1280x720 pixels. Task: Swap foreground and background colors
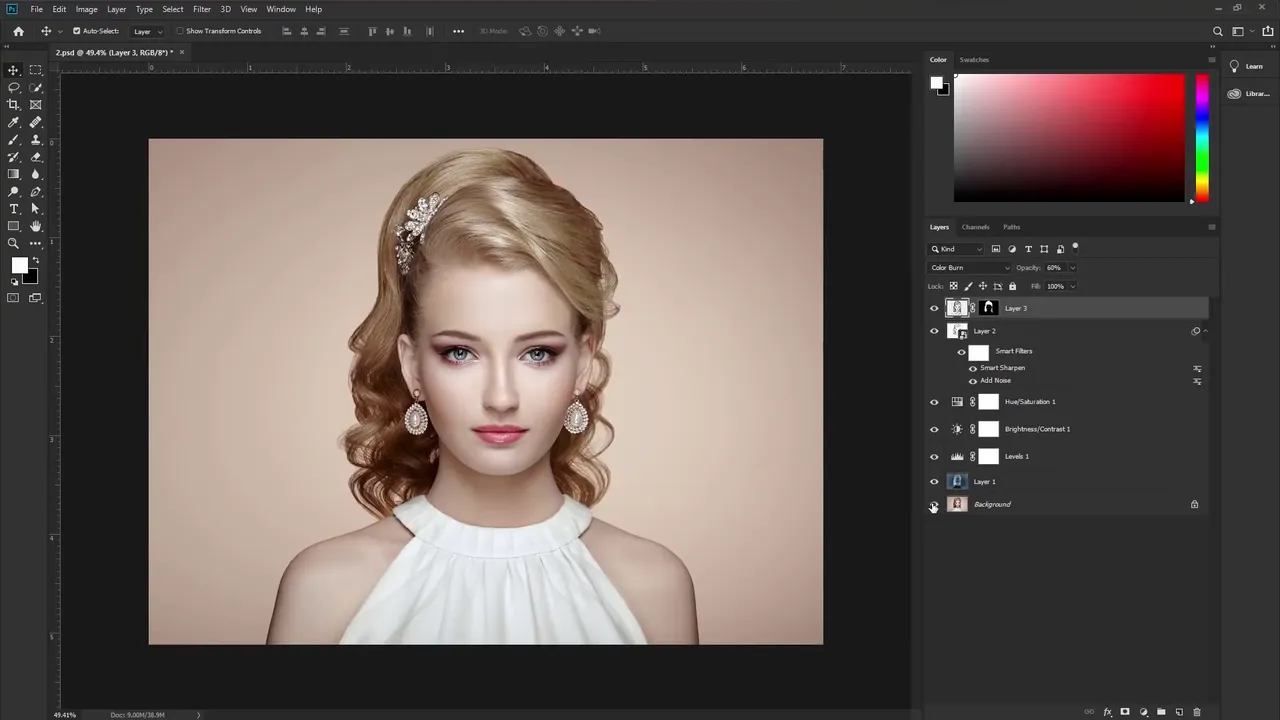pyautogui.click(x=36, y=261)
